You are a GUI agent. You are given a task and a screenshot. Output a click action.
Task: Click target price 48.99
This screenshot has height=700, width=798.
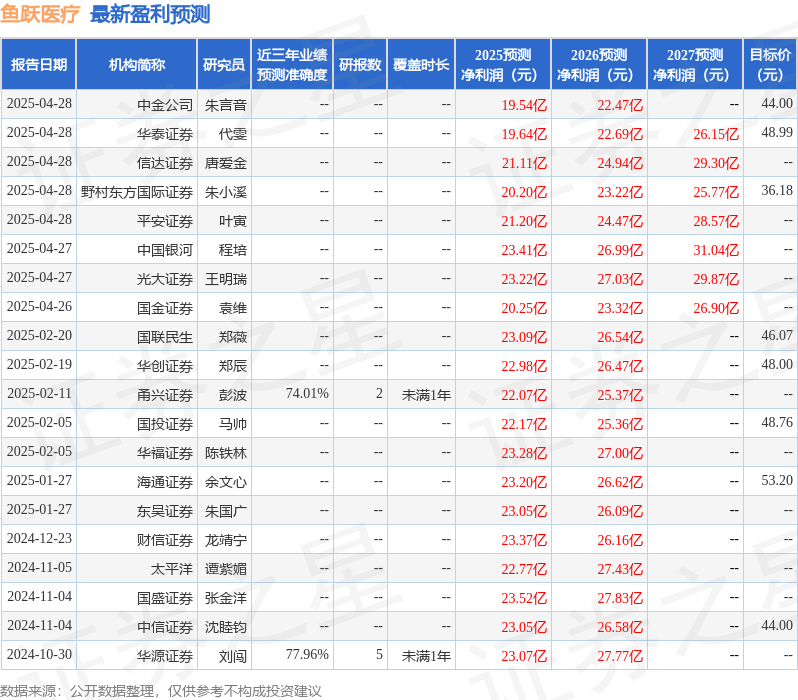click(777, 132)
